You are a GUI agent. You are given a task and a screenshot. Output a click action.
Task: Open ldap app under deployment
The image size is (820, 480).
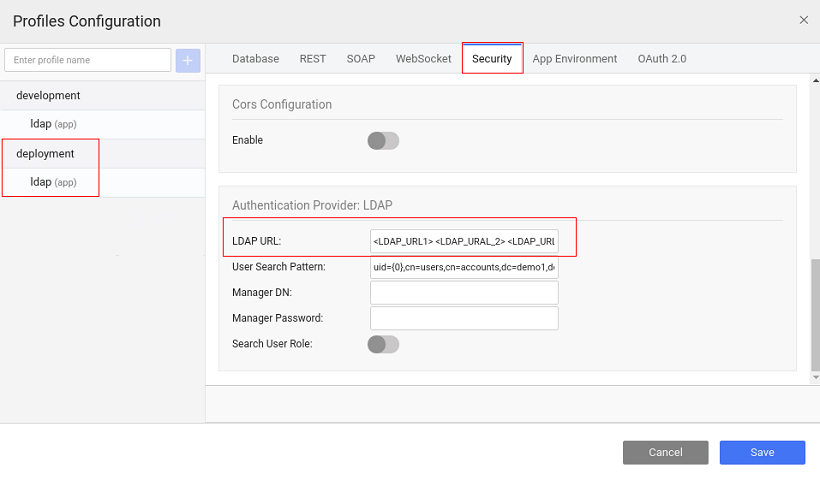53,183
